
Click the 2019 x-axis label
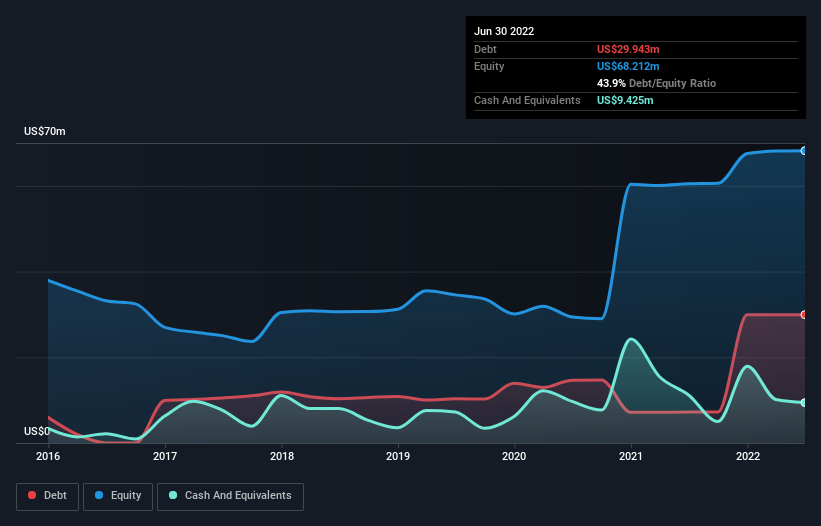tap(398, 456)
